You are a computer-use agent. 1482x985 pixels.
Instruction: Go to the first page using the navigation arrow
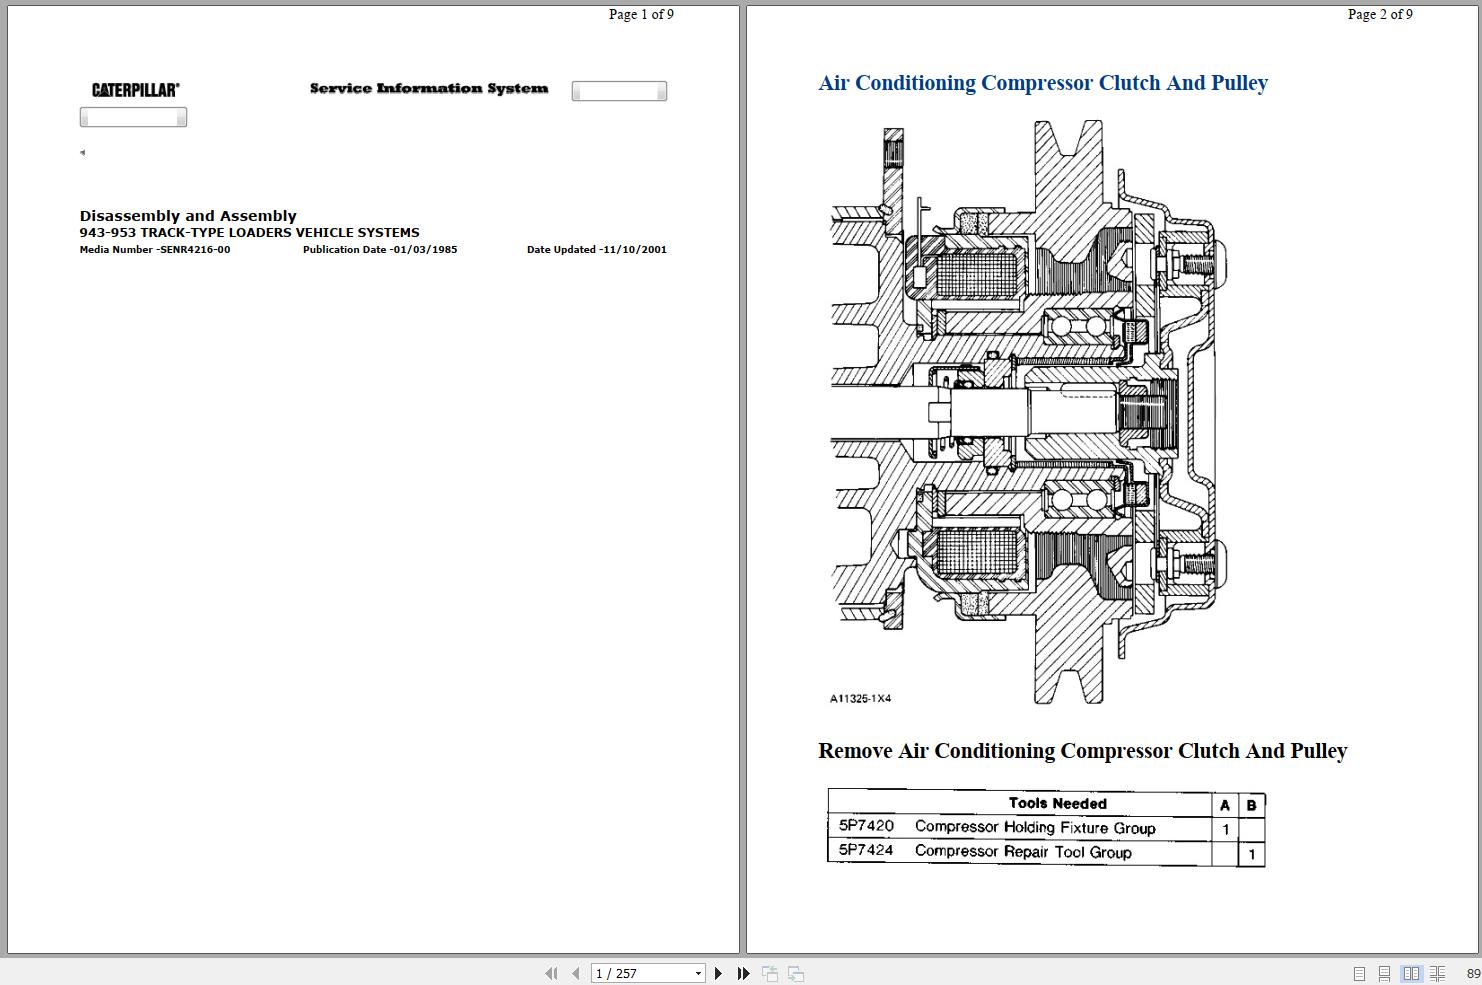tap(551, 973)
